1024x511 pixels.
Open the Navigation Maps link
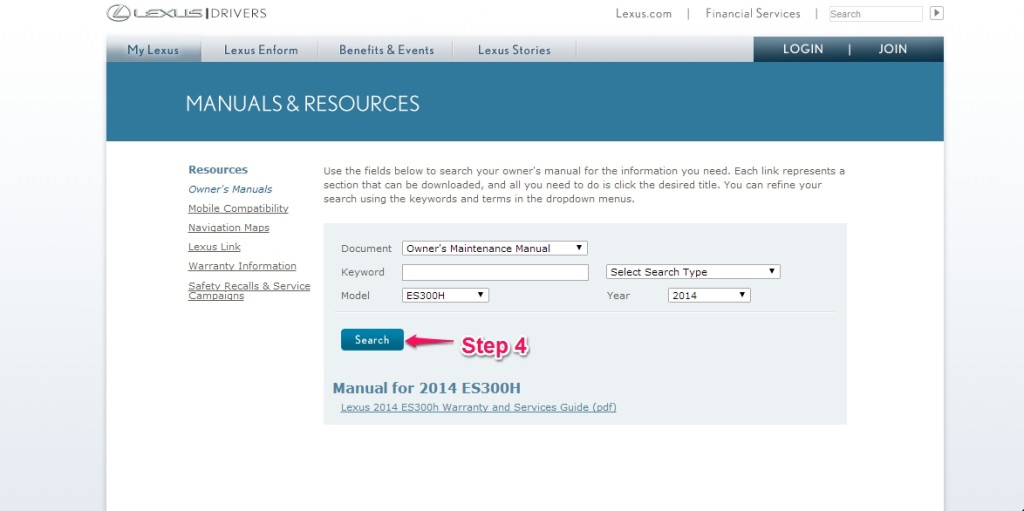pos(229,227)
